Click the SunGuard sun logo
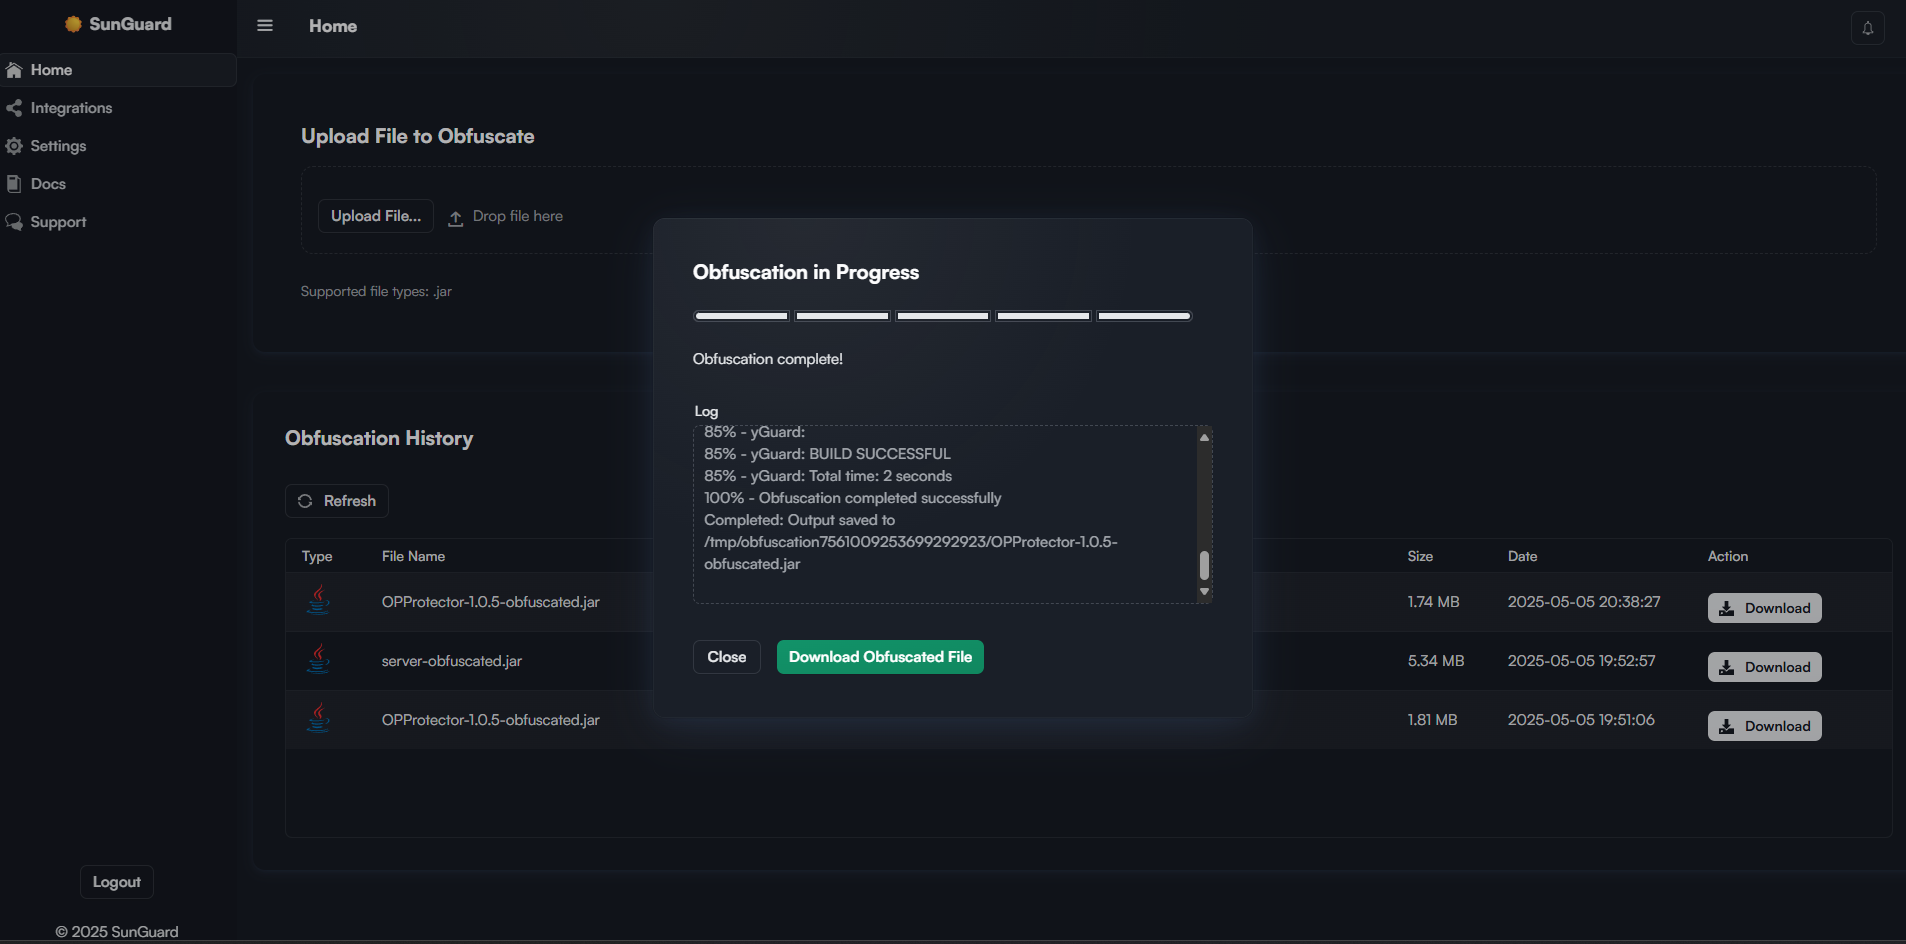 [x=72, y=23]
